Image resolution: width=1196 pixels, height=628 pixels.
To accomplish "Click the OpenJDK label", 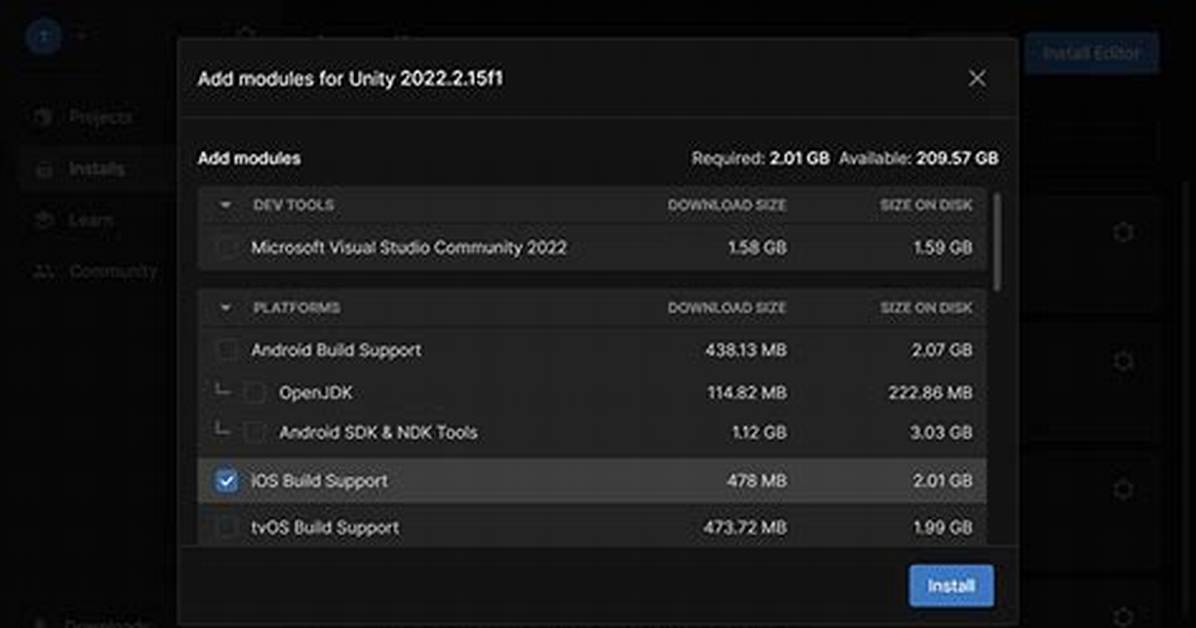I will (316, 393).
